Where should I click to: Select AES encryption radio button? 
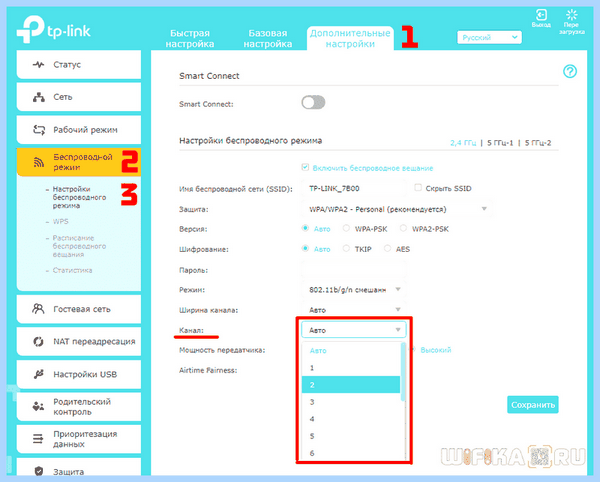point(387,248)
